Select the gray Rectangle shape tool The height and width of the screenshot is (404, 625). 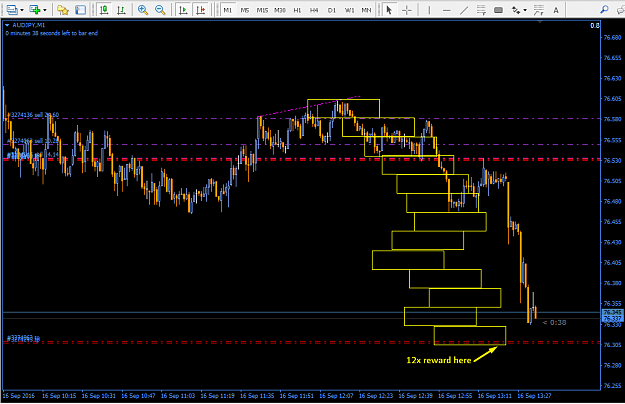click(x=498, y=10)
